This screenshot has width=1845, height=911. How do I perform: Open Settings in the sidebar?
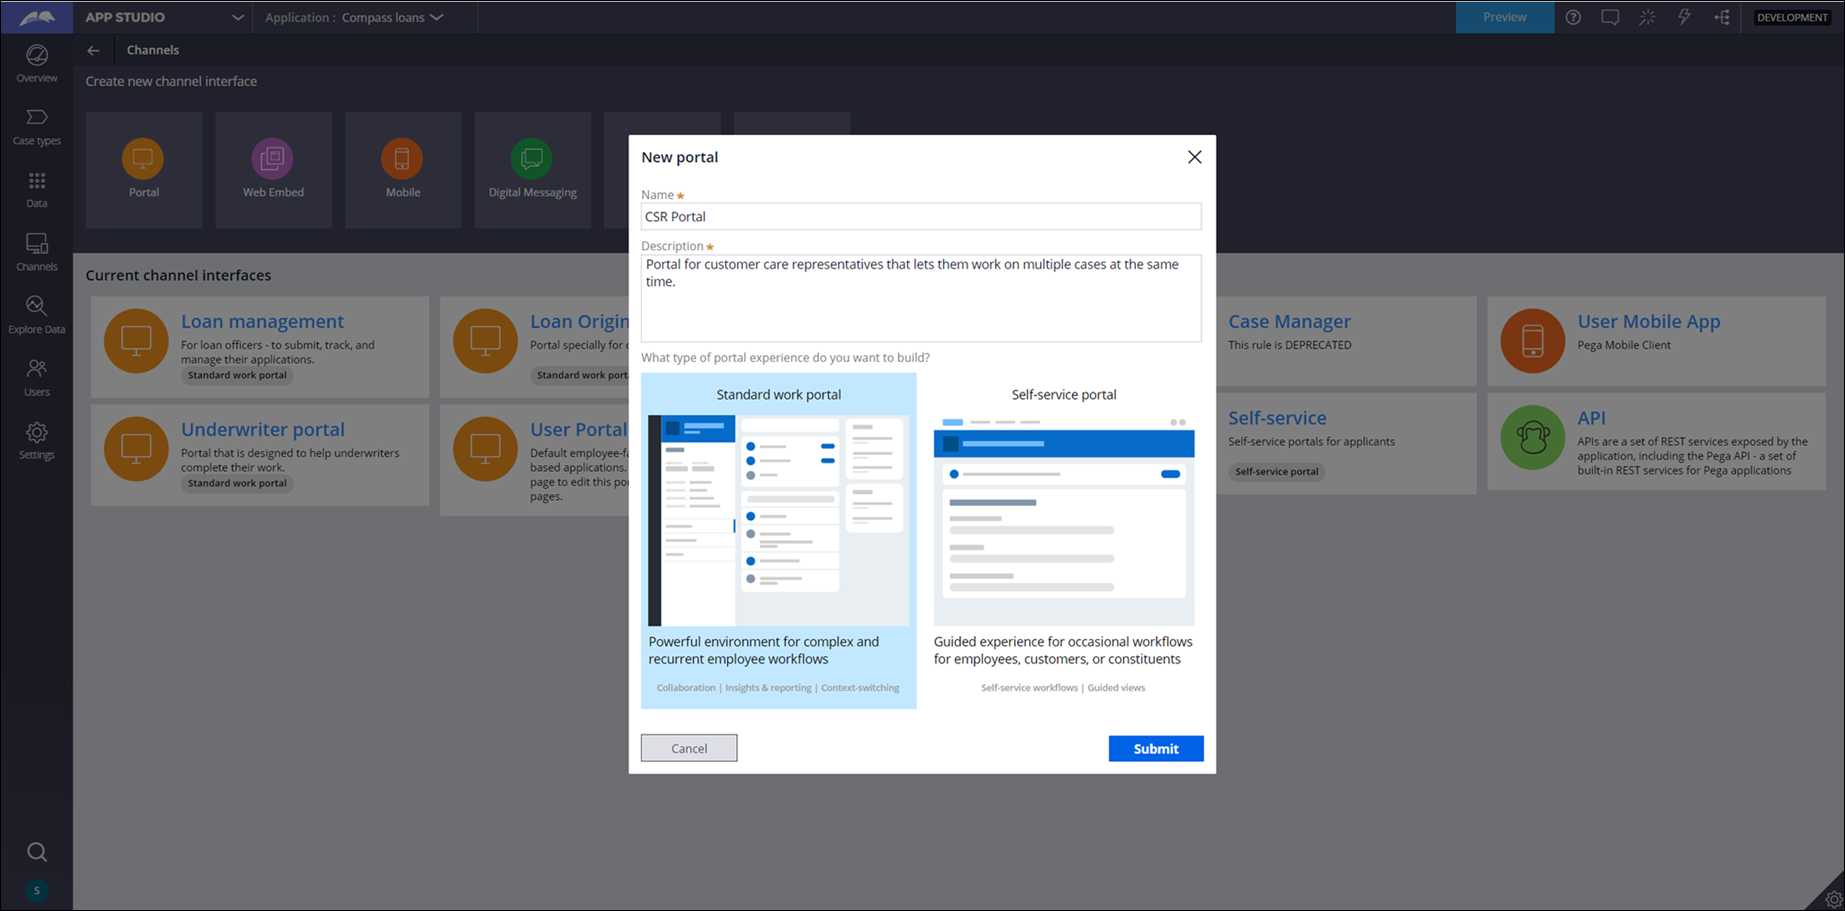(x=36, y=441)
